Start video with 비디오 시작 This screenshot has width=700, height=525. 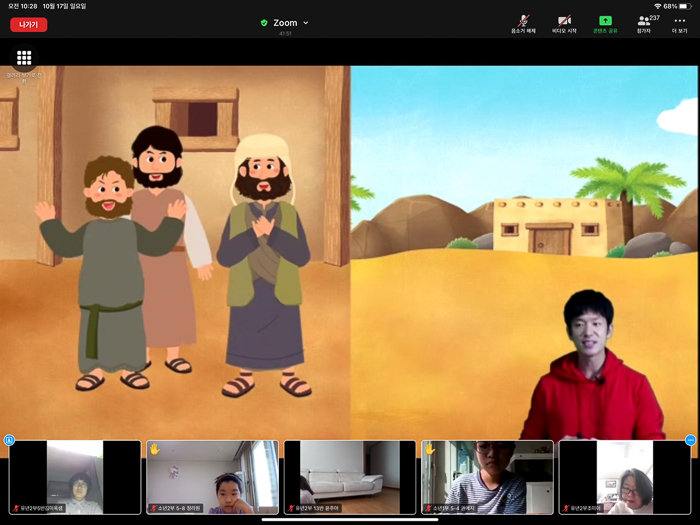pos(564,24)
